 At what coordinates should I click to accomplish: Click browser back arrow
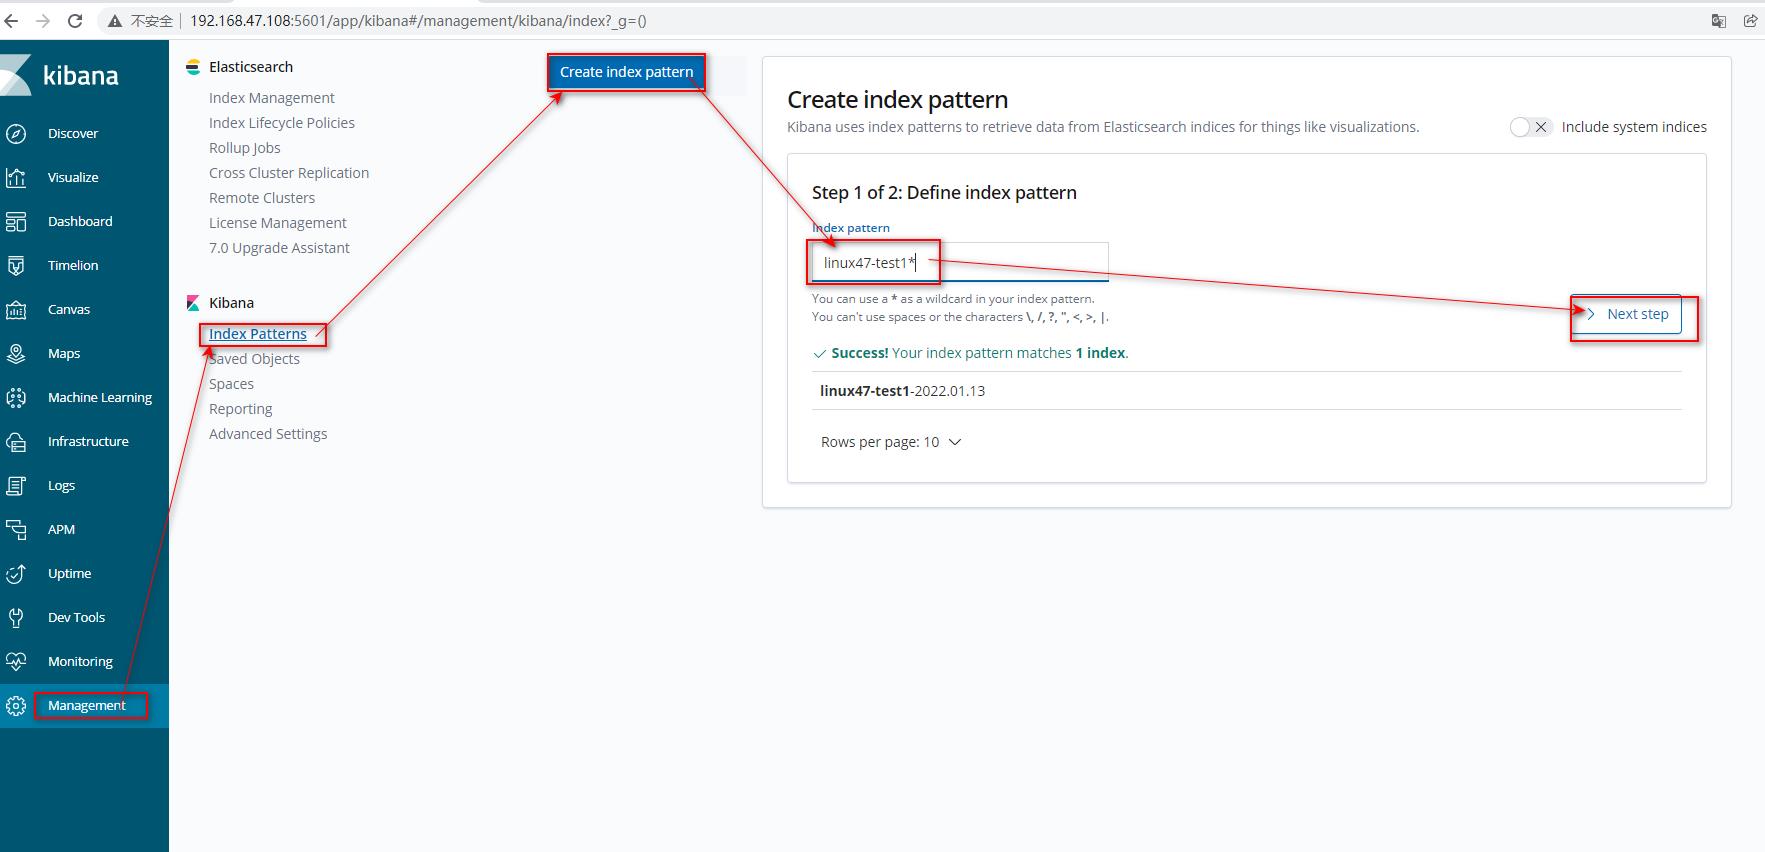pos(12,20)
